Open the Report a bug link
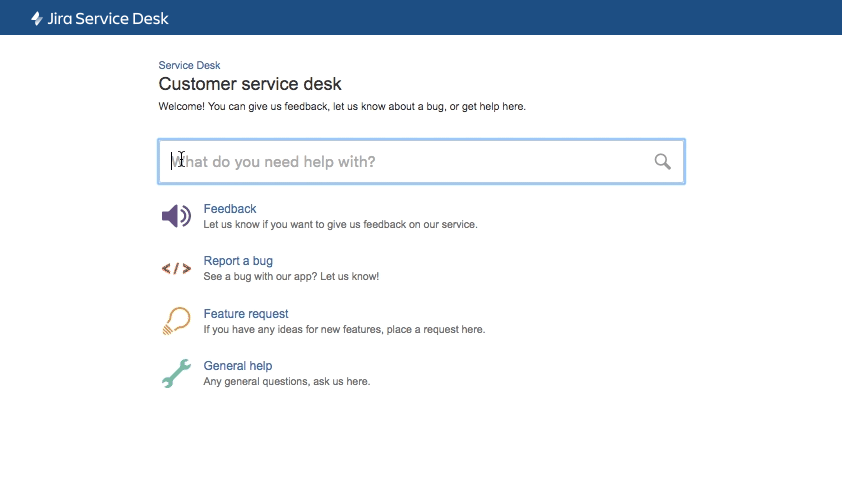Image resolution: width=842 pixels, height=490 pixels. point(238,261)
